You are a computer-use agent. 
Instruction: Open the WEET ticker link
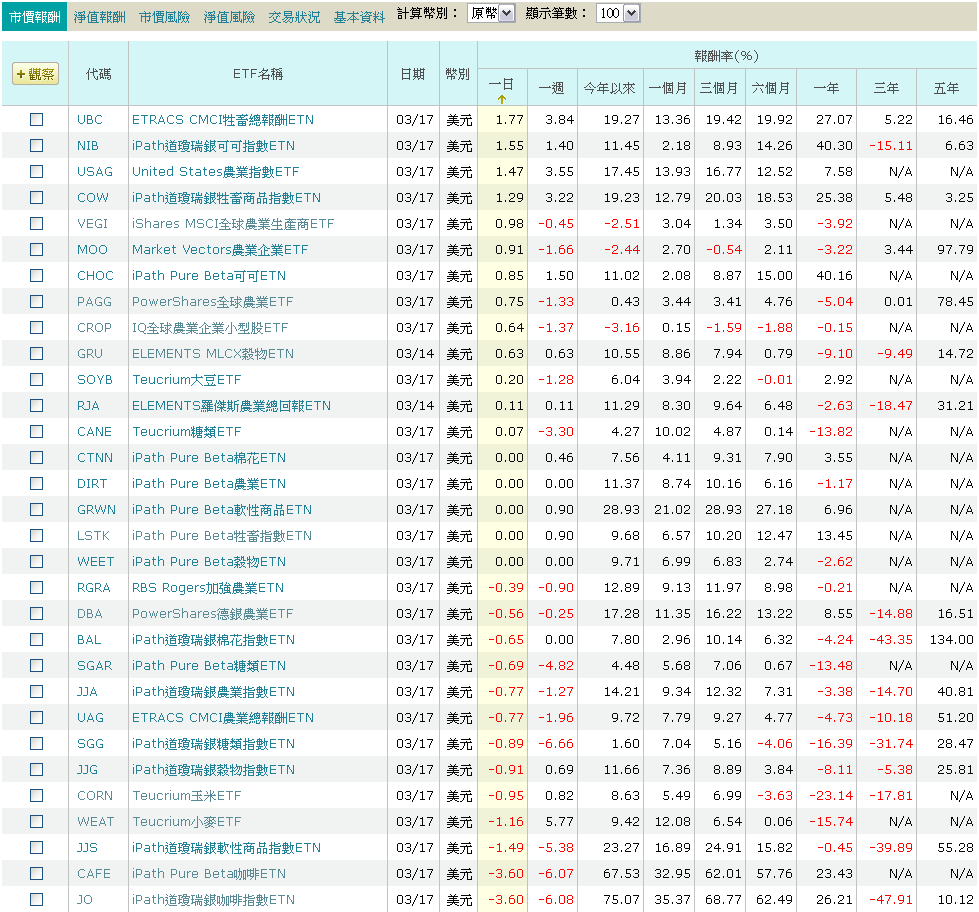(96, 561)
